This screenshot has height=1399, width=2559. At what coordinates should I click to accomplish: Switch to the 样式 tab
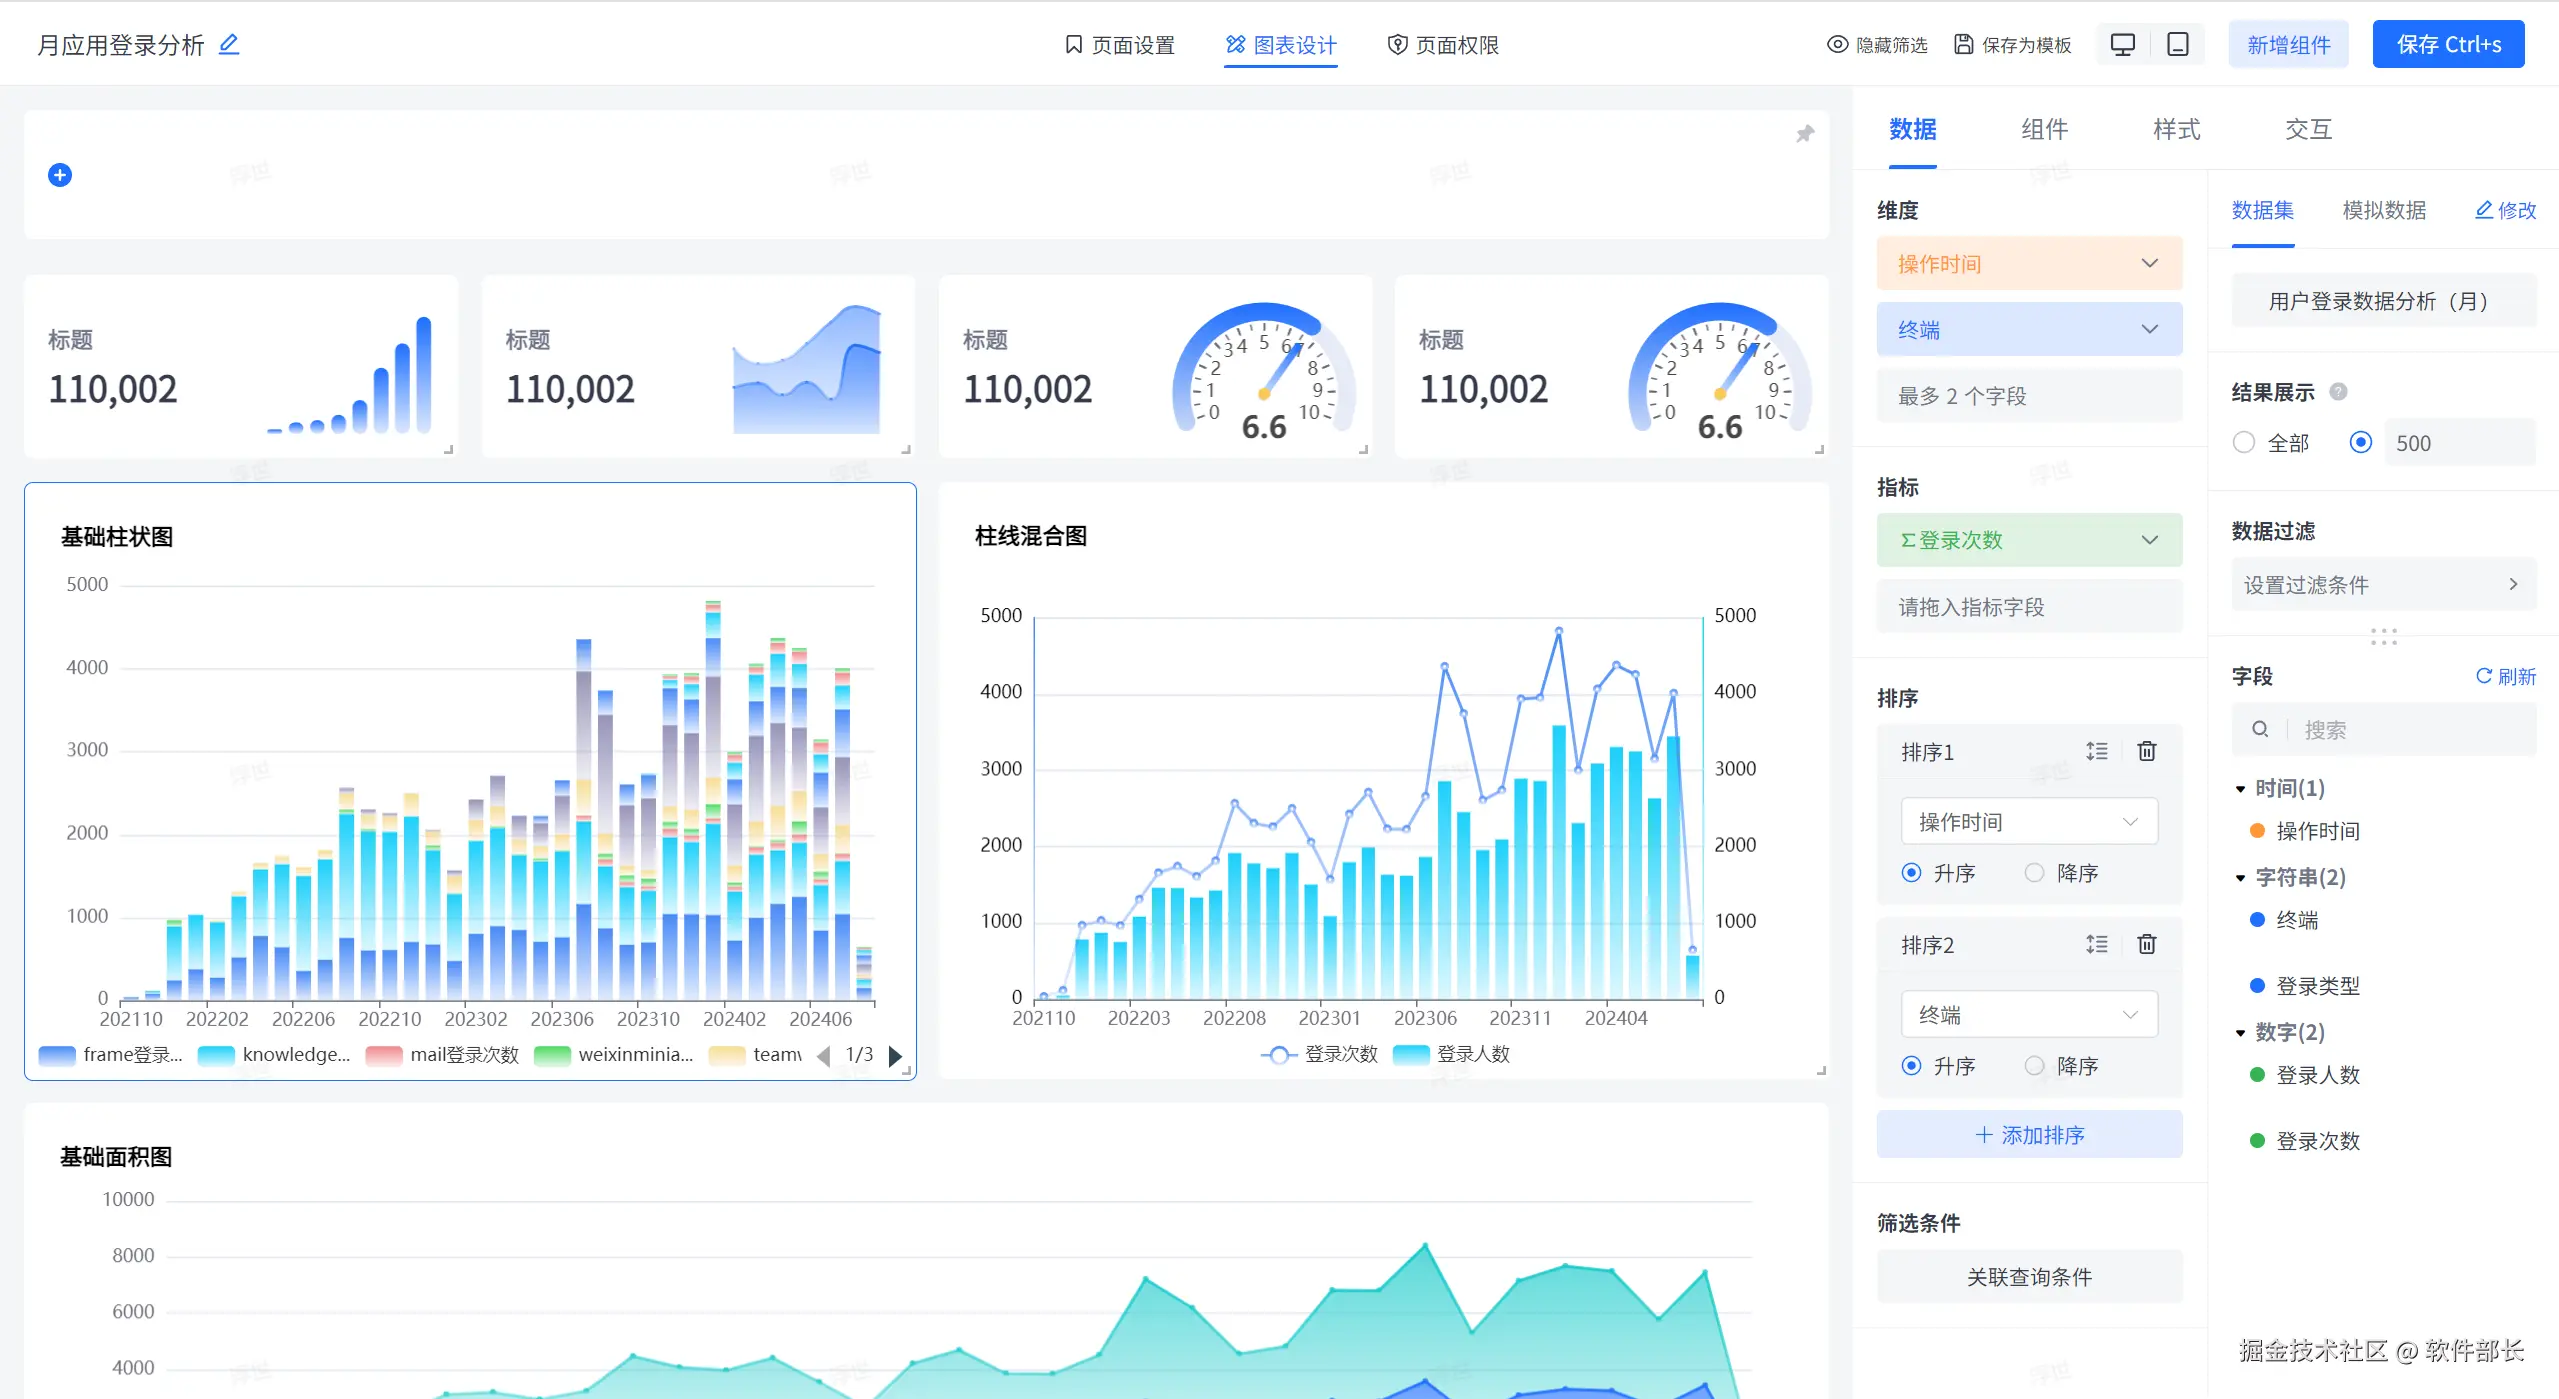[2176, 130]
